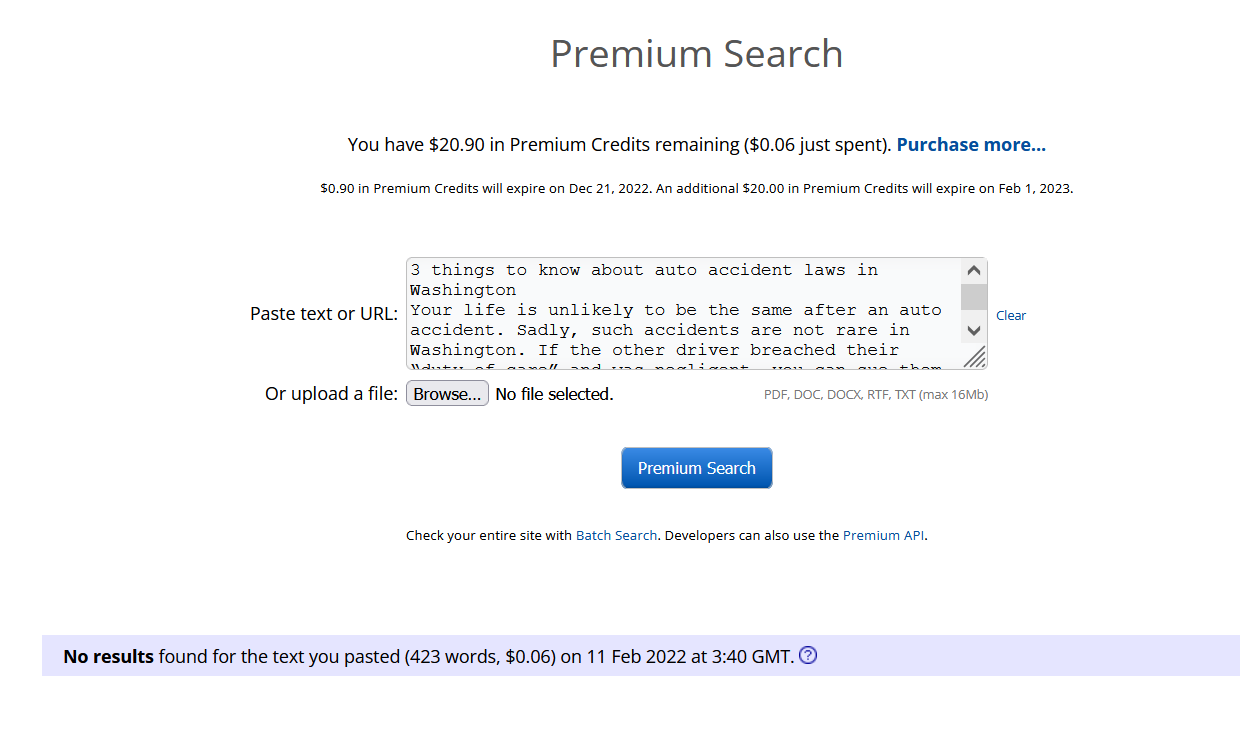Click the 'No results' message banner

point(428,657)
